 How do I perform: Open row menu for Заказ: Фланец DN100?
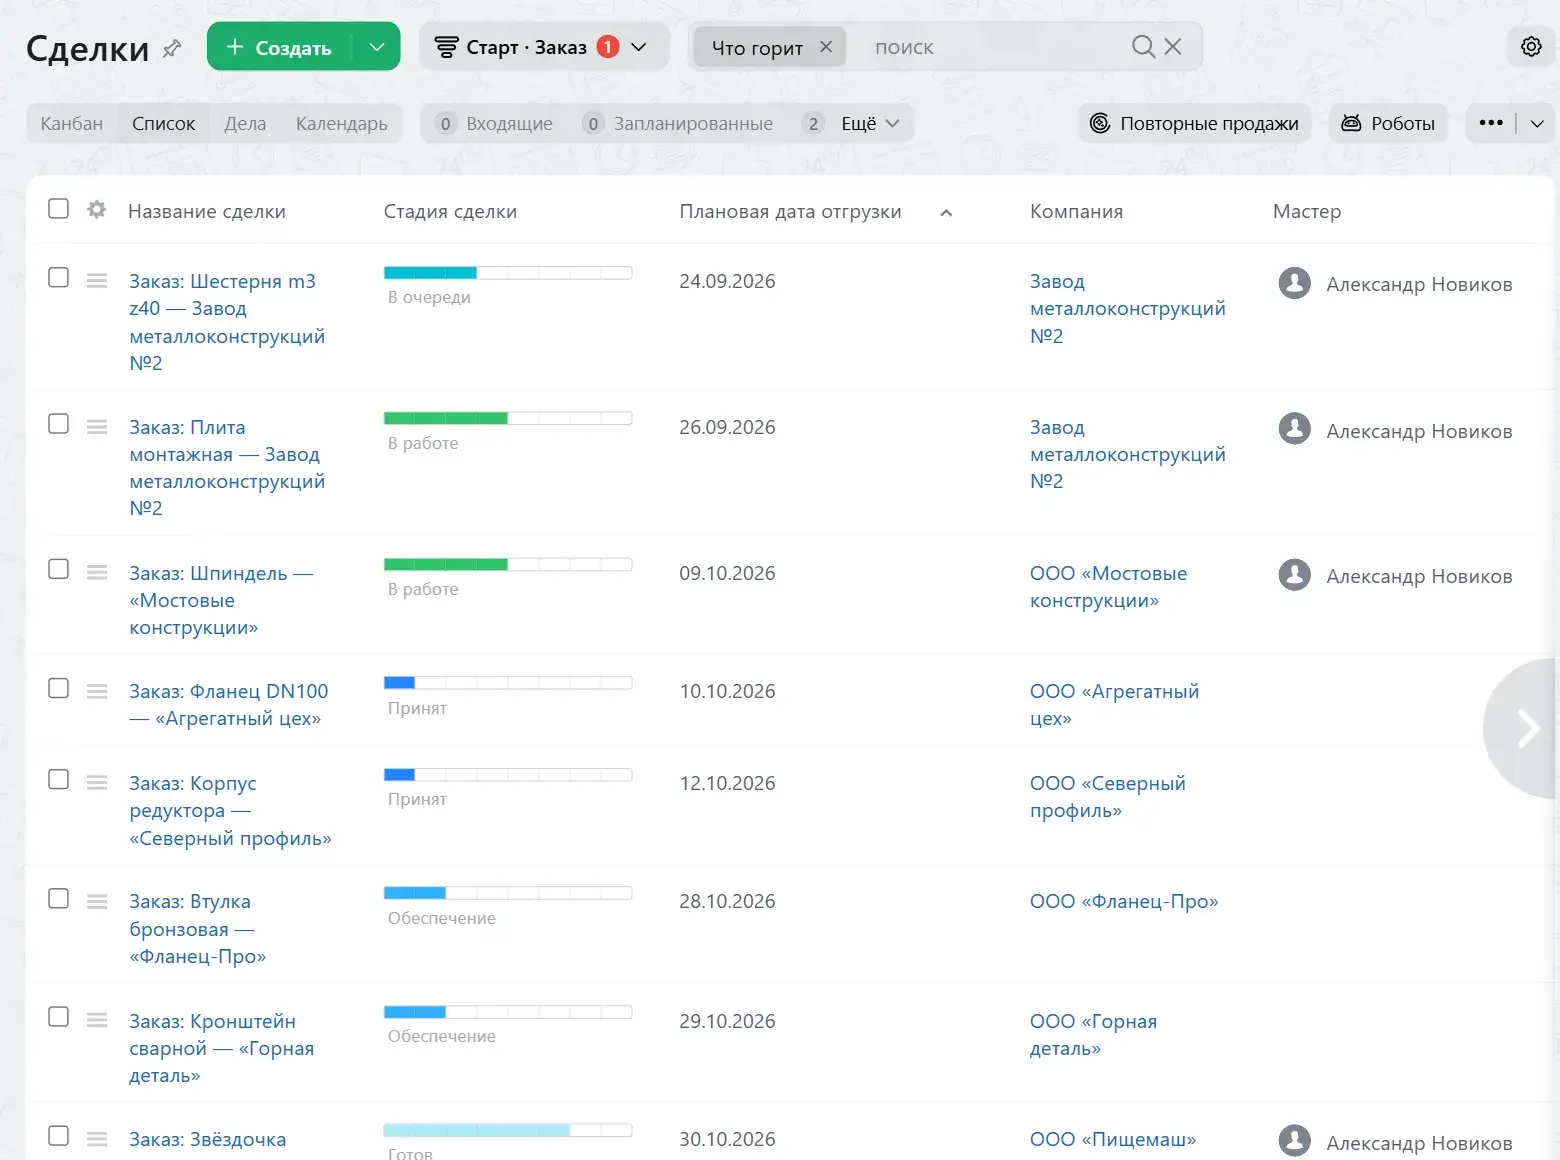tap(97, 691)
